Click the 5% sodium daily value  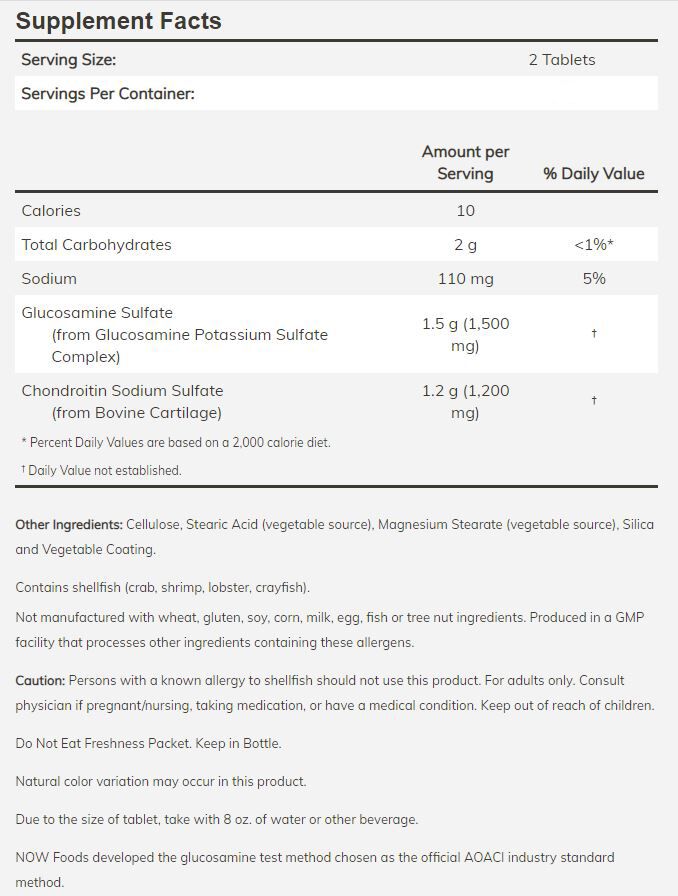point(594,279)
